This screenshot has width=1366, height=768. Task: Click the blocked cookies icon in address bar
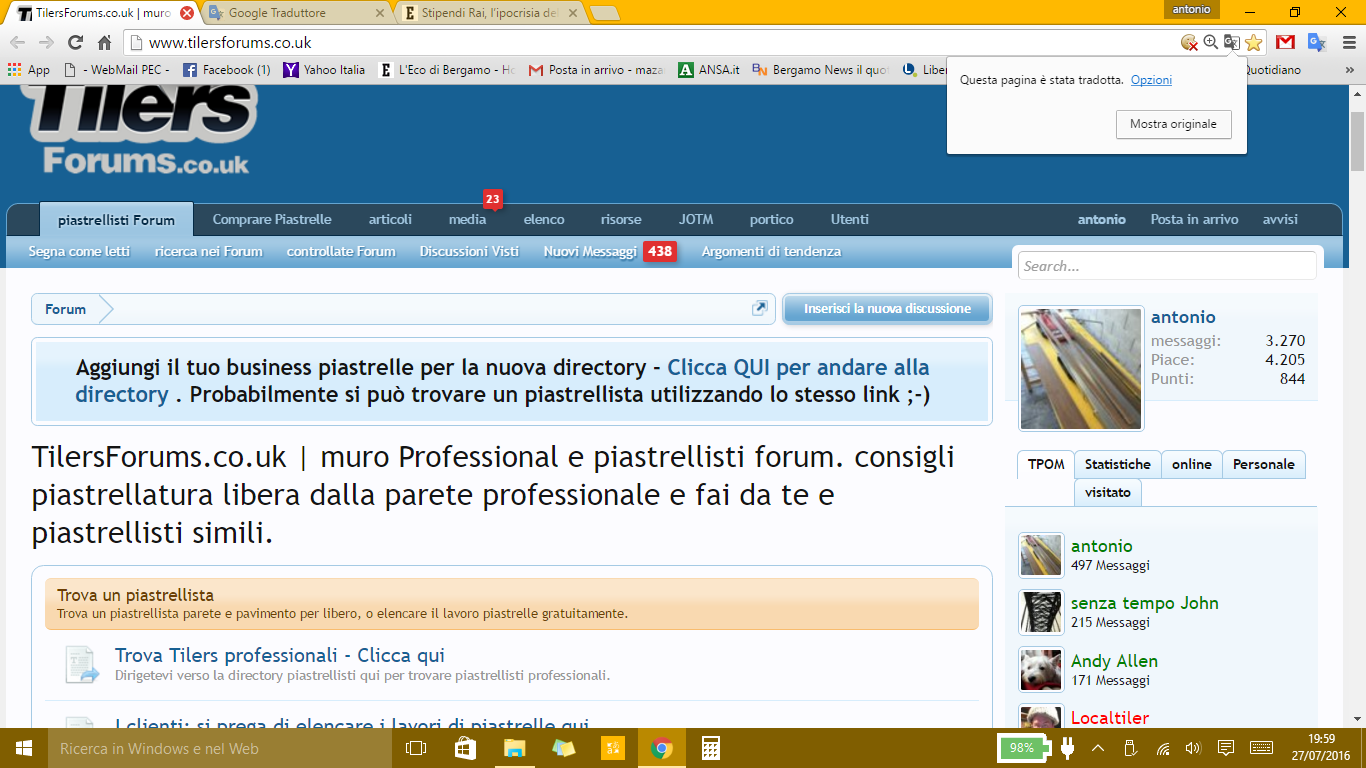click(x=1189, y=42)
